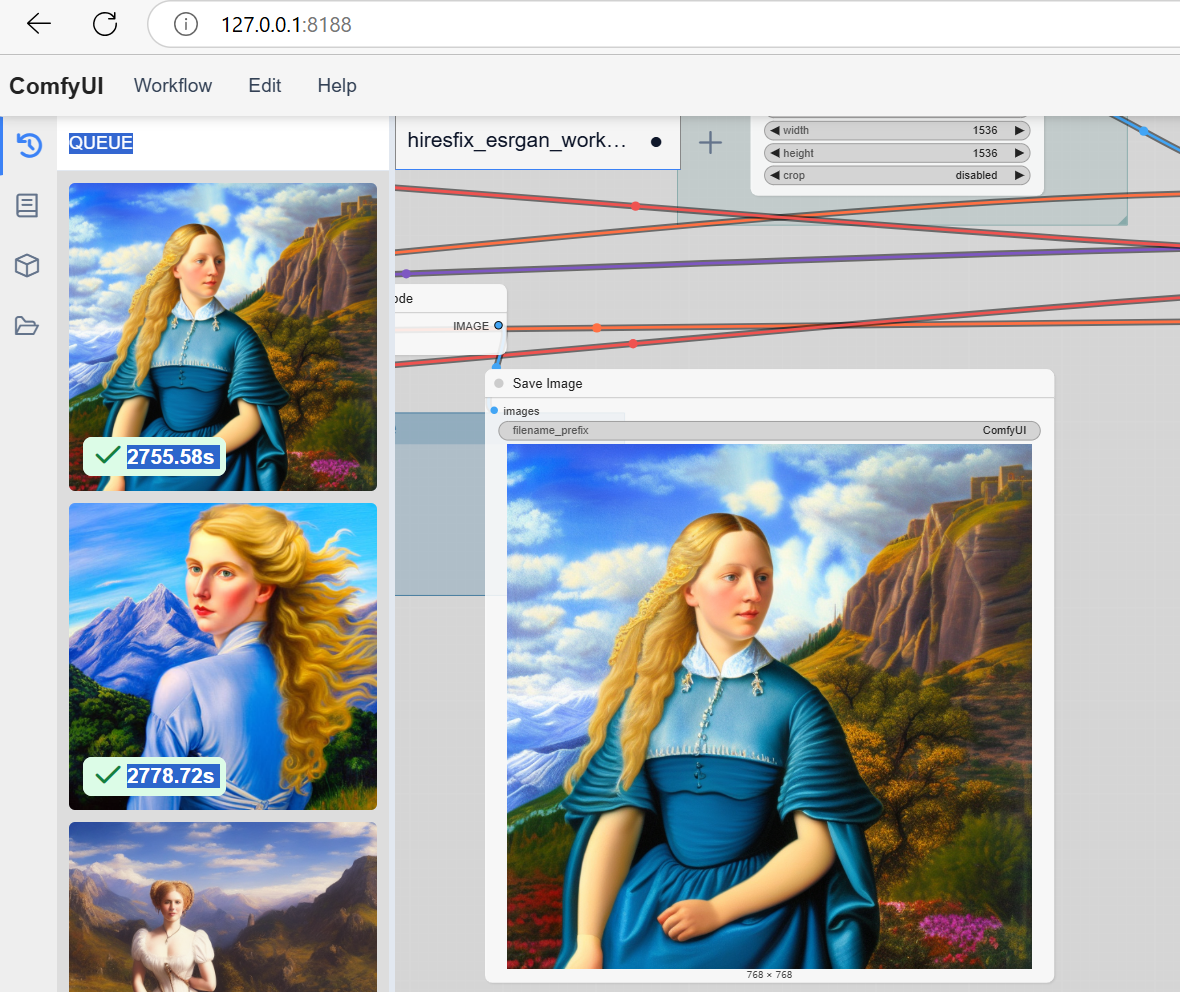
Task: Open the Workflows folder sidebar icon
Action: pos(27,326)
